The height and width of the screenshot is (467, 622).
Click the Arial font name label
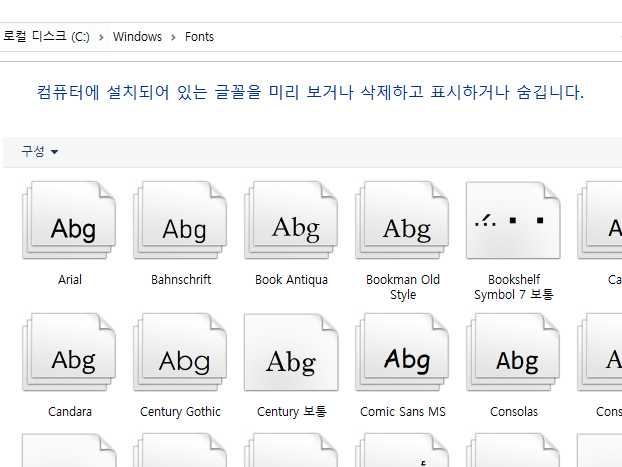click(x=70, y=280)
